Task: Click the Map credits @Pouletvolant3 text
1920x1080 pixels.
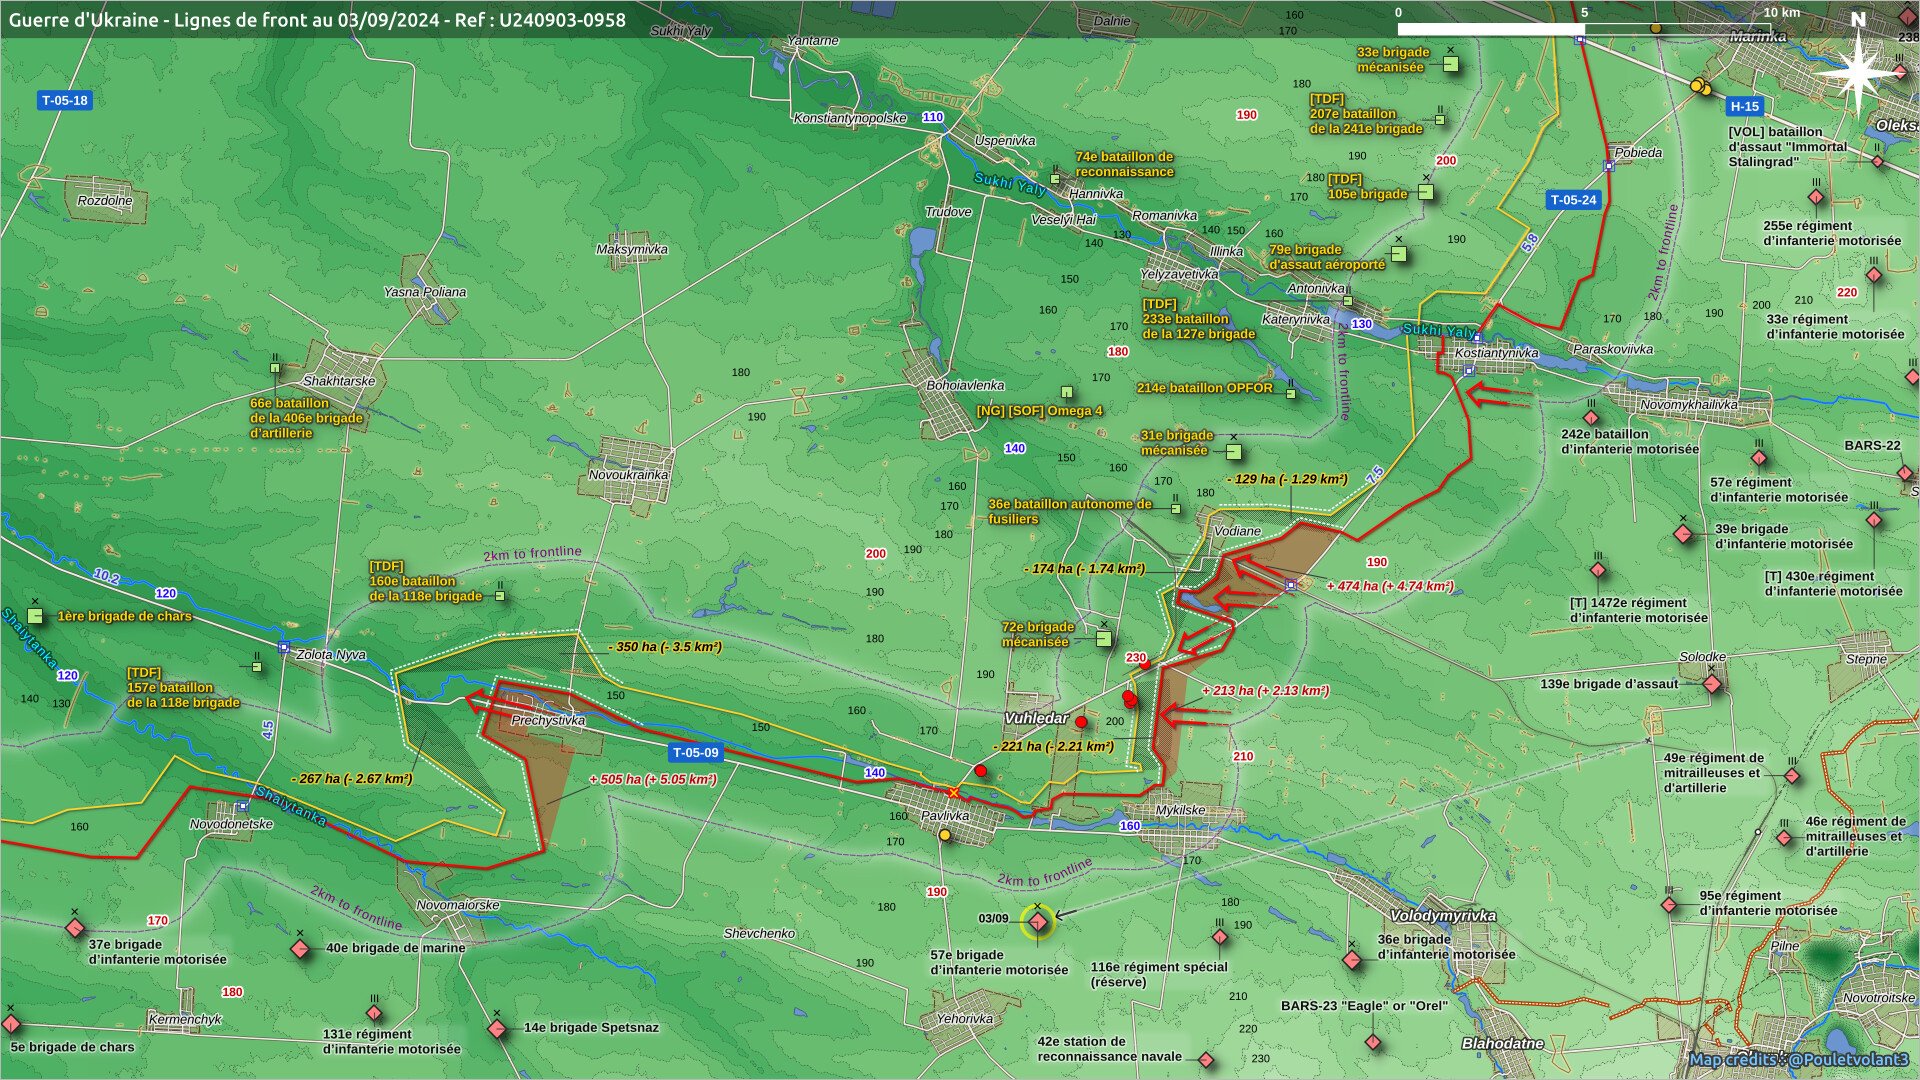Action: (x=1799, y=1060)
